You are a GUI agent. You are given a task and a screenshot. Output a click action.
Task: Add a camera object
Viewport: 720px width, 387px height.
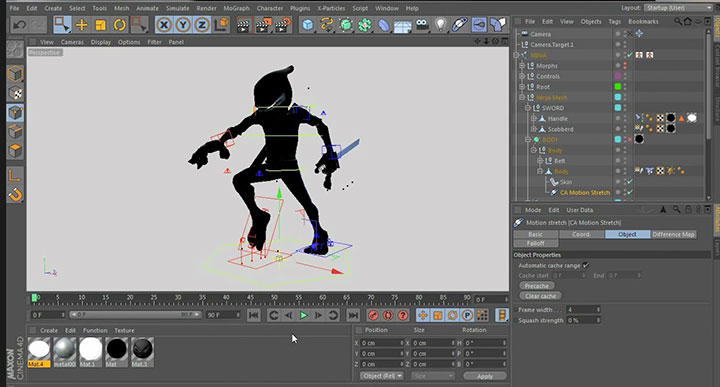tap(422, 25)
